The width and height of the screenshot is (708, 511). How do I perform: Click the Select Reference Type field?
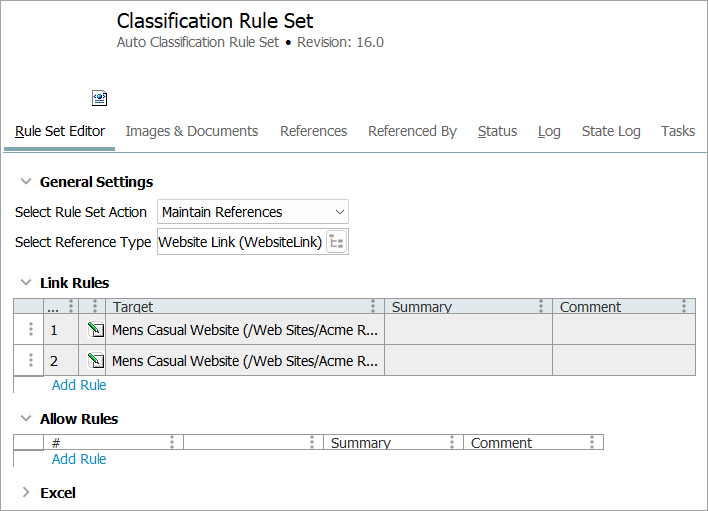(x=240, y=242)
